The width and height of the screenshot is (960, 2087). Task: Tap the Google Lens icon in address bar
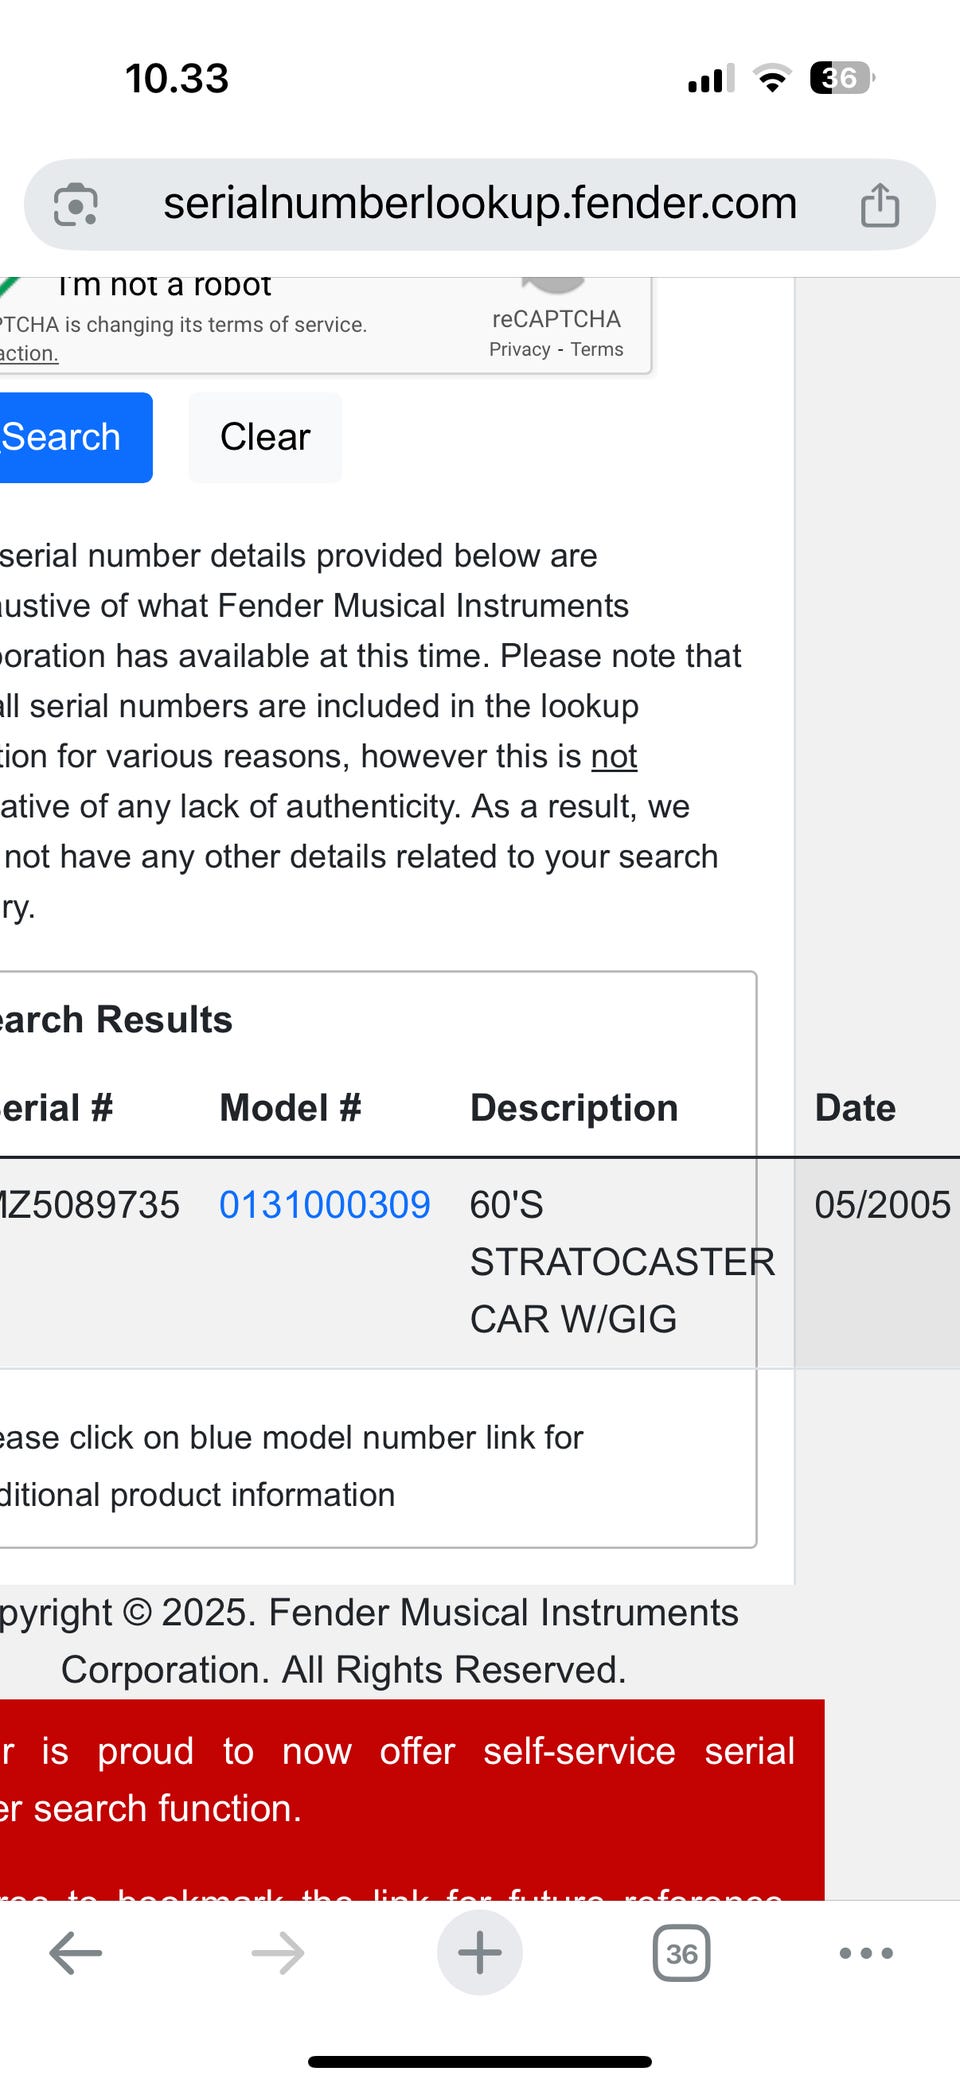[76, 205]
